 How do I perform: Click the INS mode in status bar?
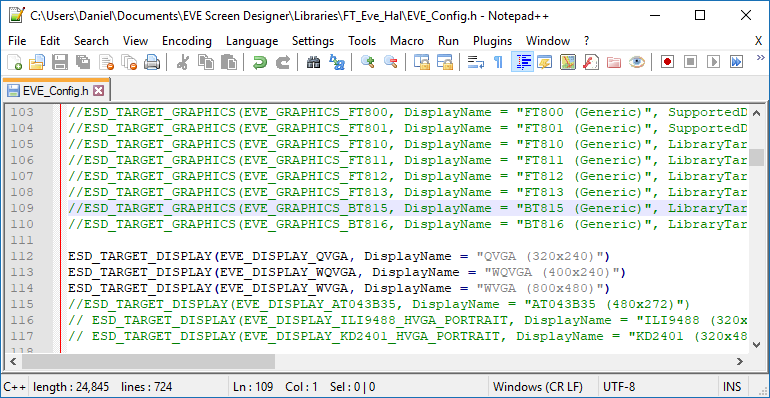pyautogui.click(x=732, y=387)
